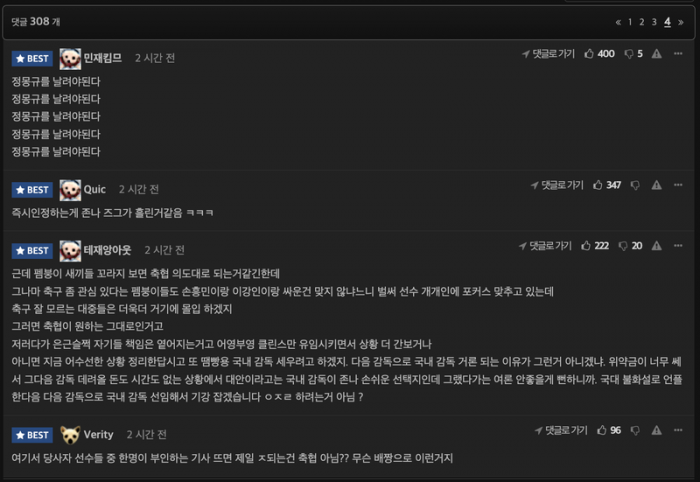
Task: Jump to the first page with « arrow
Action: [x=618, y=21]
